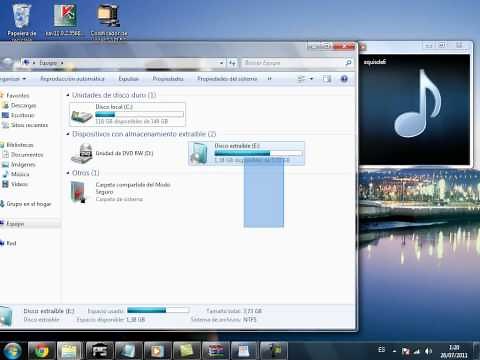Choose Reproducción automática in the toolbar

[x=72, y=79]
